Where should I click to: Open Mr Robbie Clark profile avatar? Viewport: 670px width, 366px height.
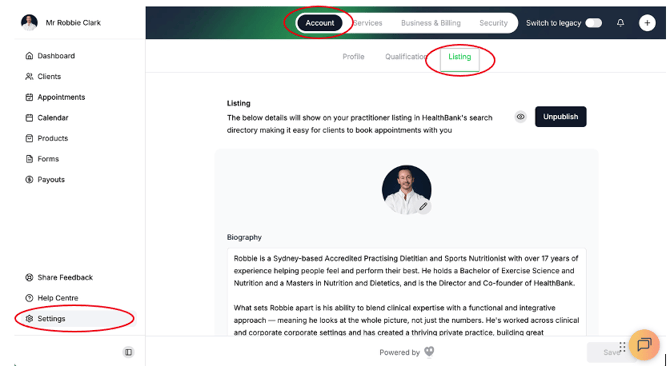pyautogui.click(x=29, y=23)
